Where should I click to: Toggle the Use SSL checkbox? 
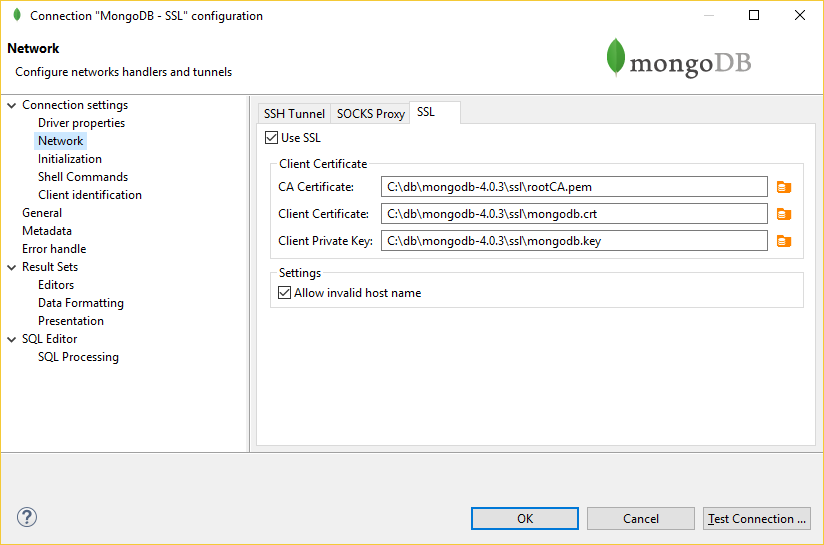[271, 138]
